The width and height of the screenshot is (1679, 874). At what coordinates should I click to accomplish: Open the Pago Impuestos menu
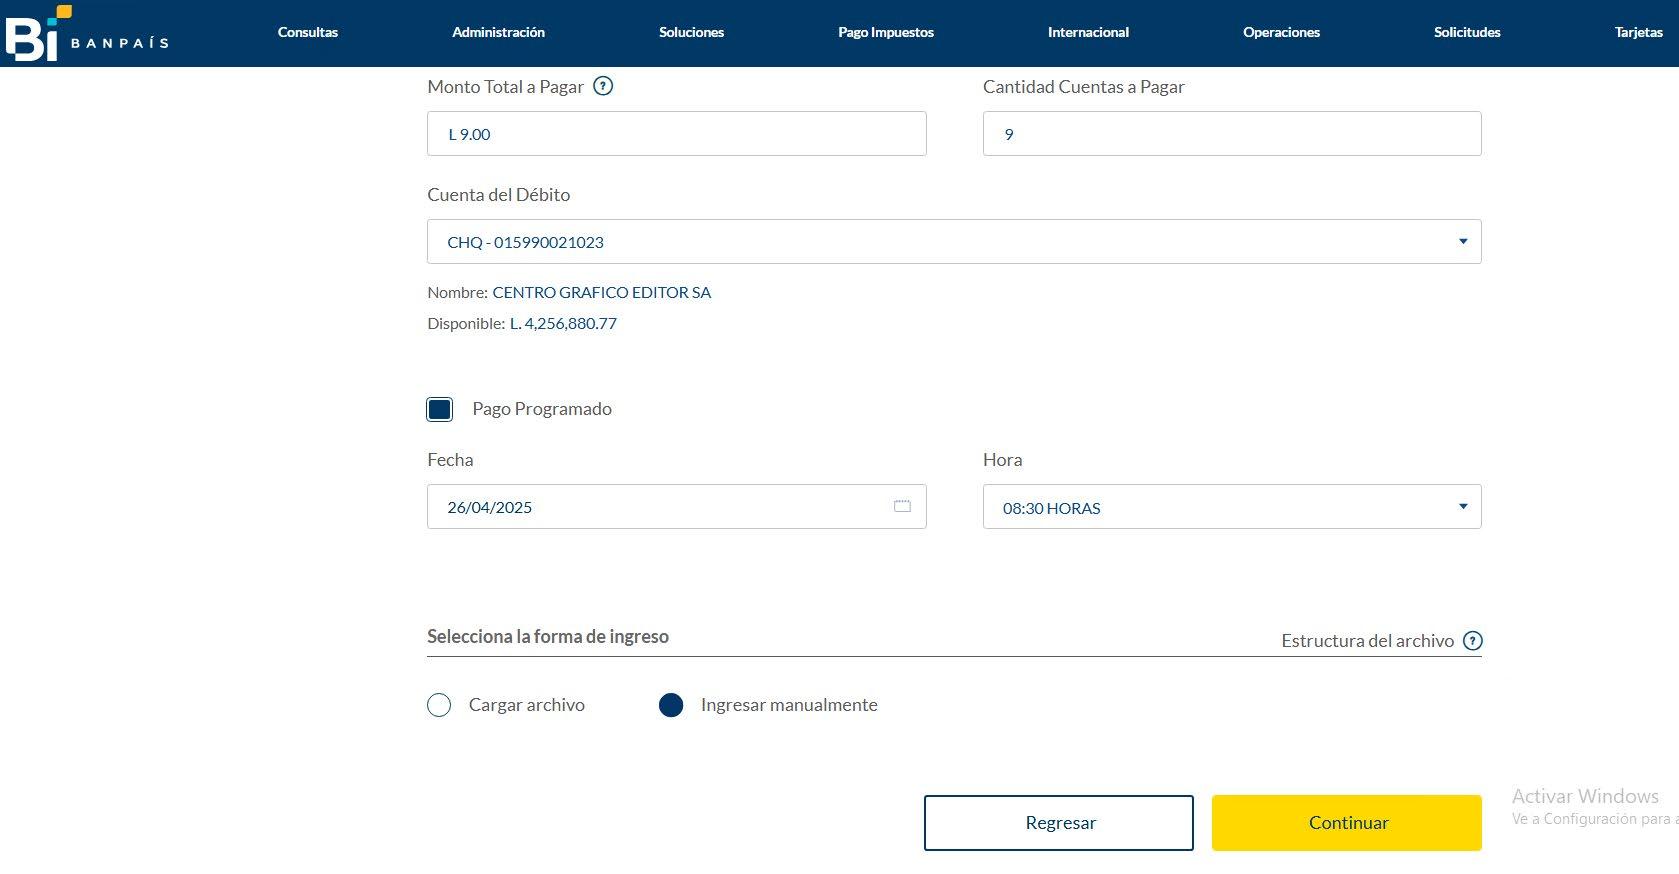(x=885, y=32)
